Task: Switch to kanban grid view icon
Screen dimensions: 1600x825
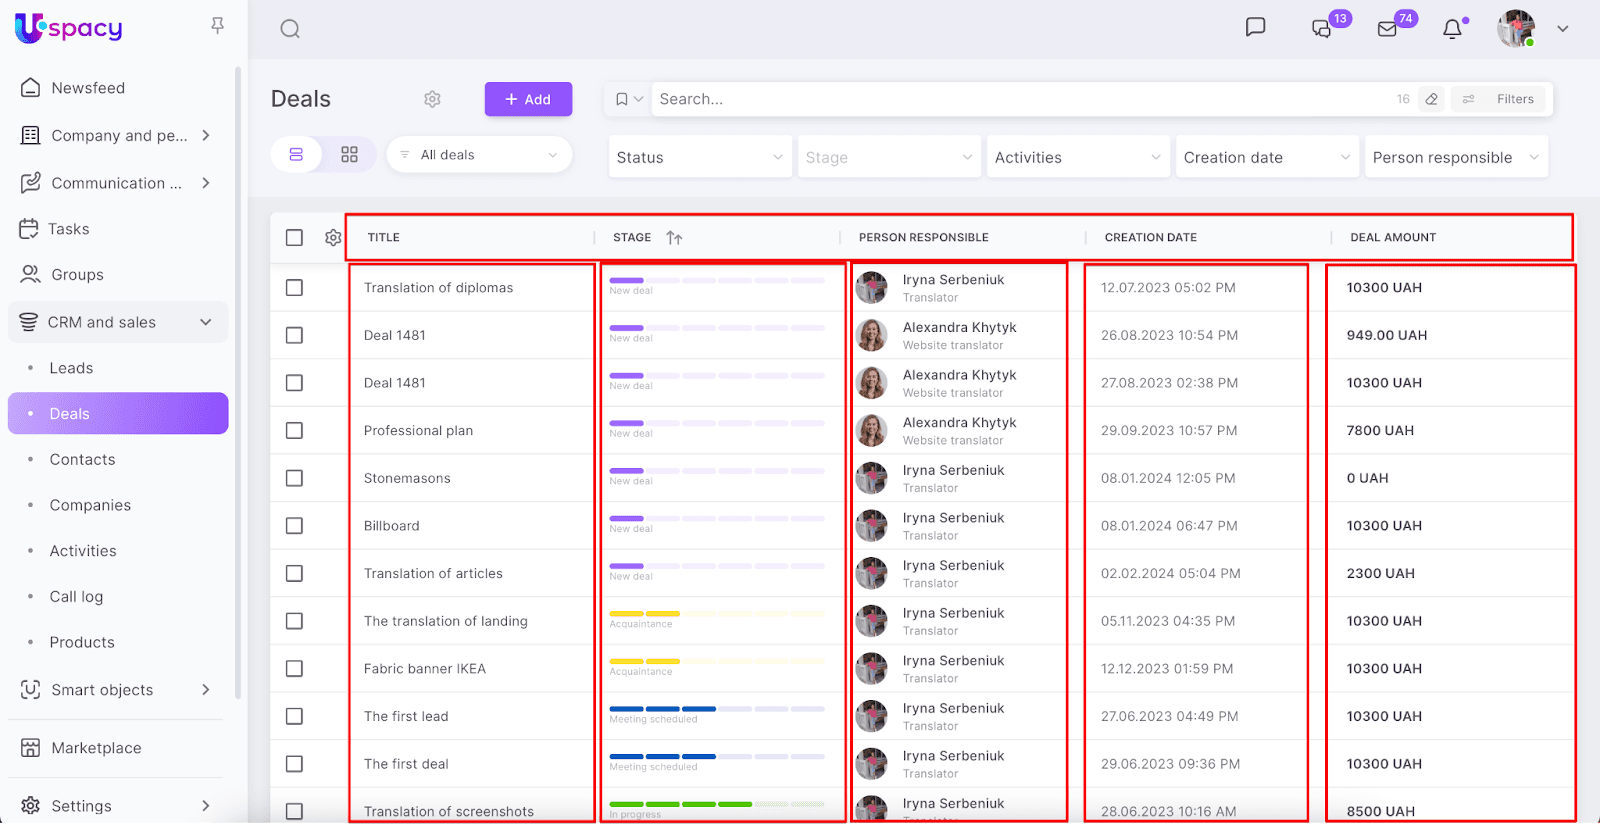Action: (349, 155)
